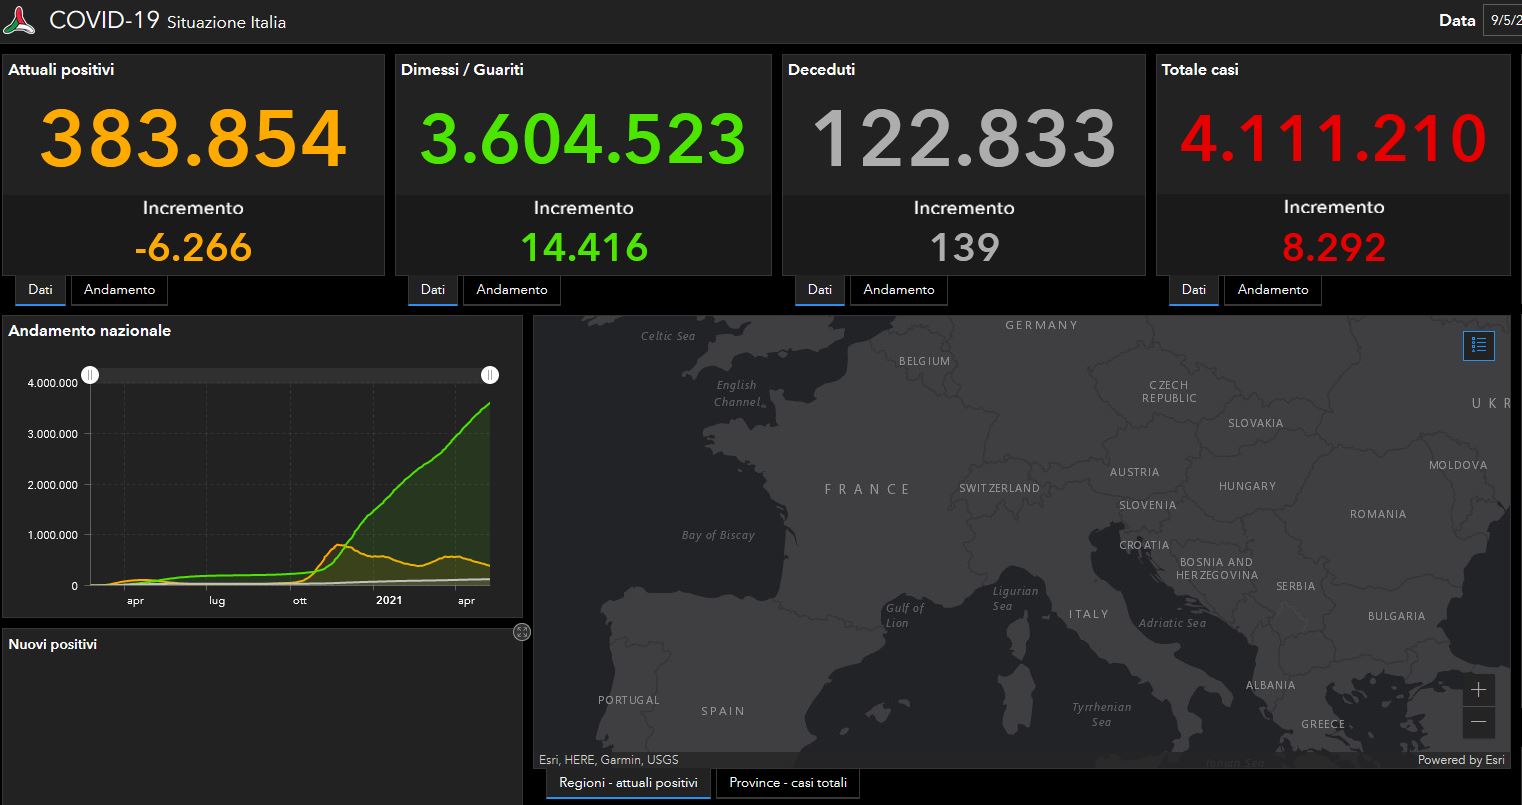
Task: Click right handle of chart range slider
Action: point(490,375)
